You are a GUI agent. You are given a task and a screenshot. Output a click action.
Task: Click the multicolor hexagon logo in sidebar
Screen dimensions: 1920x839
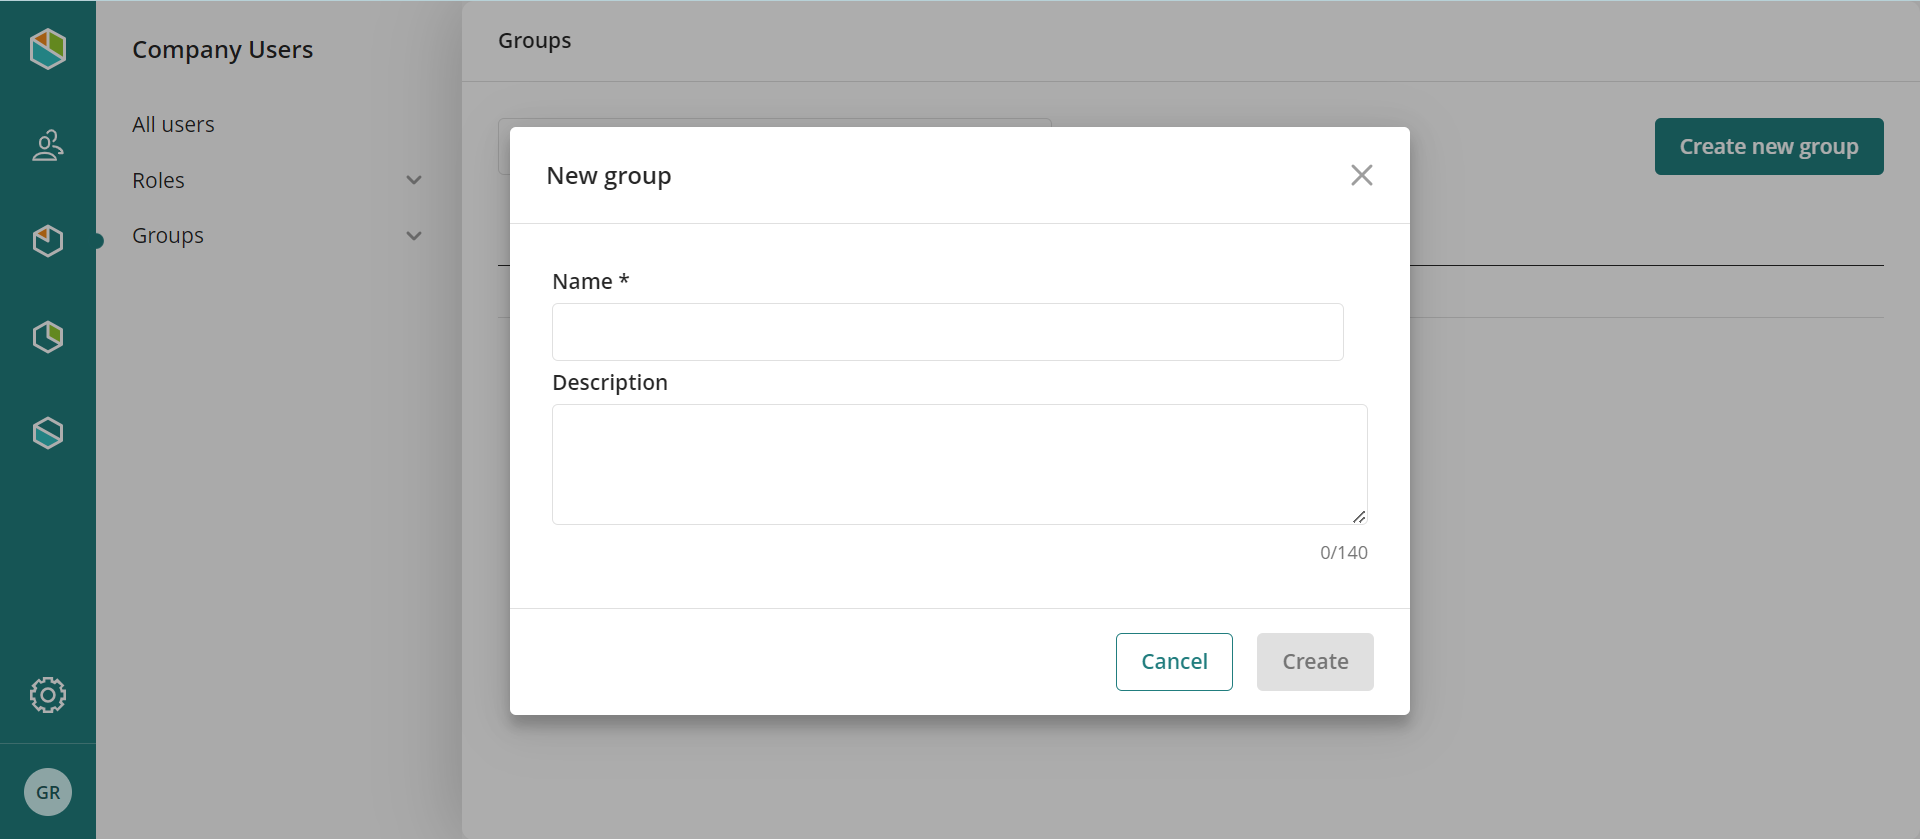[47, 48]
